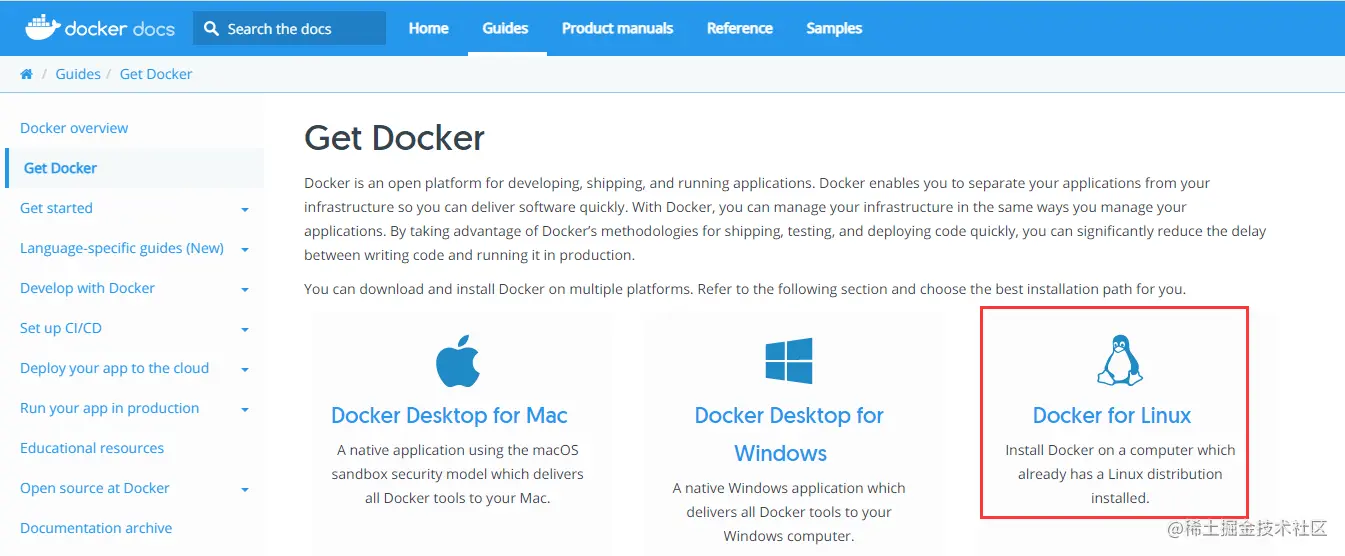The image size is (1345, 556).
Task: Expand the Get started arrow
Action: (245, 210)
